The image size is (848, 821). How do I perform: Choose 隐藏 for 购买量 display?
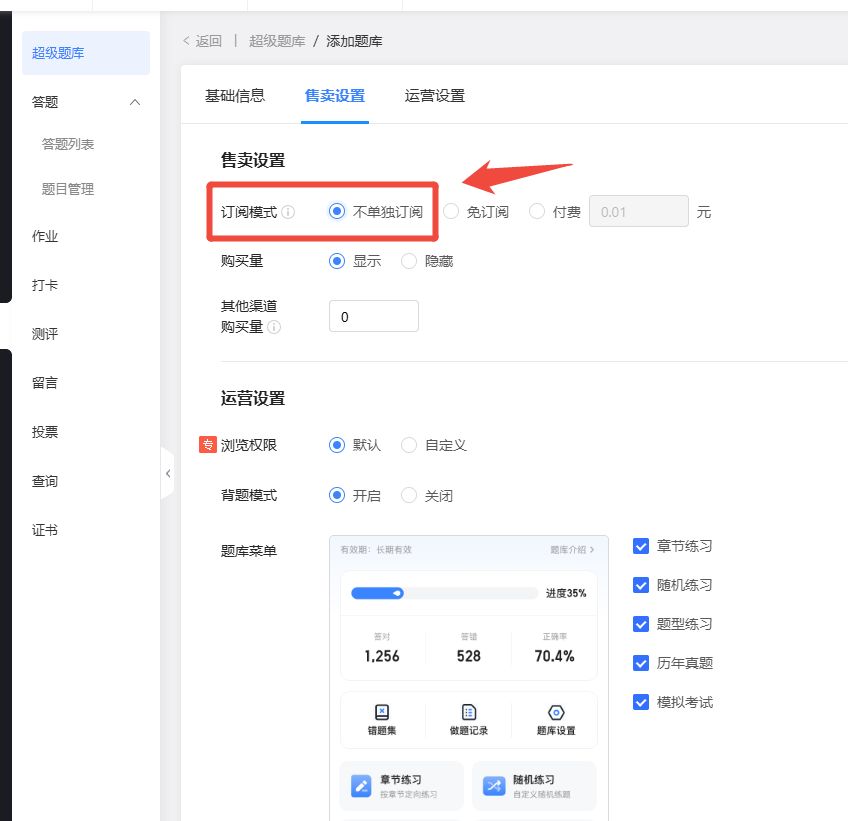click(409, 261)
